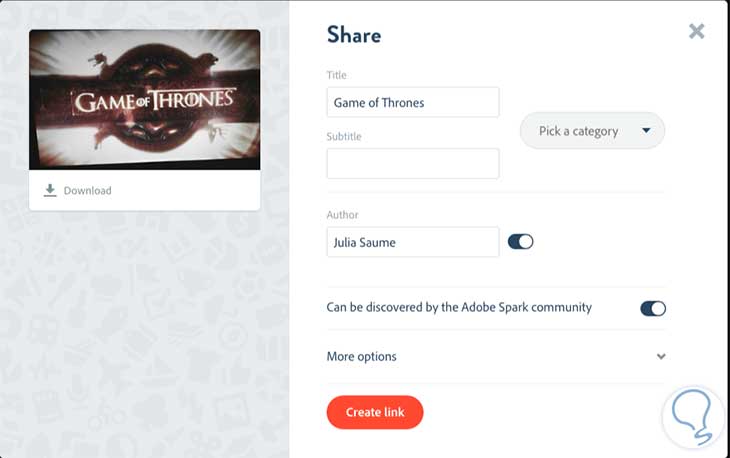The height and width of the screenshot is (458, 730).
Task: Click the Author field label
Action: click(x=342, y=215)
